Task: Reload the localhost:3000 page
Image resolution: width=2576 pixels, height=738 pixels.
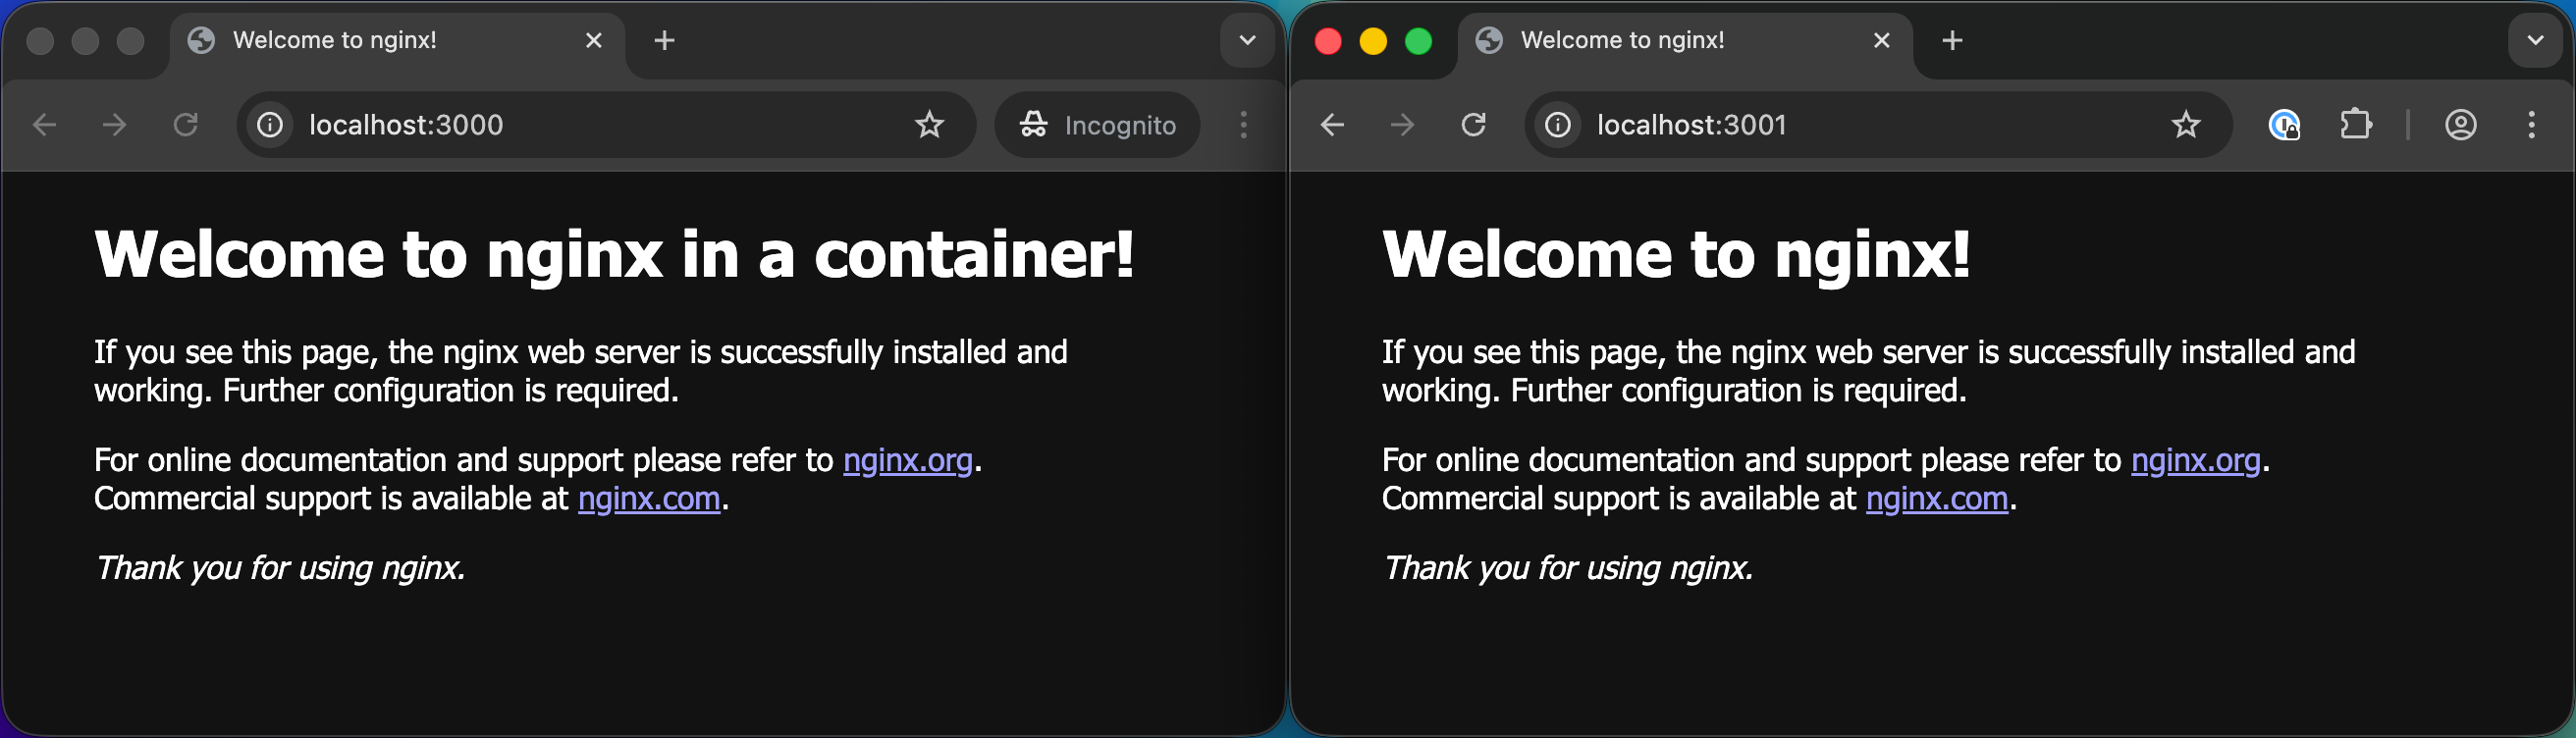Action: click(186, 125)
